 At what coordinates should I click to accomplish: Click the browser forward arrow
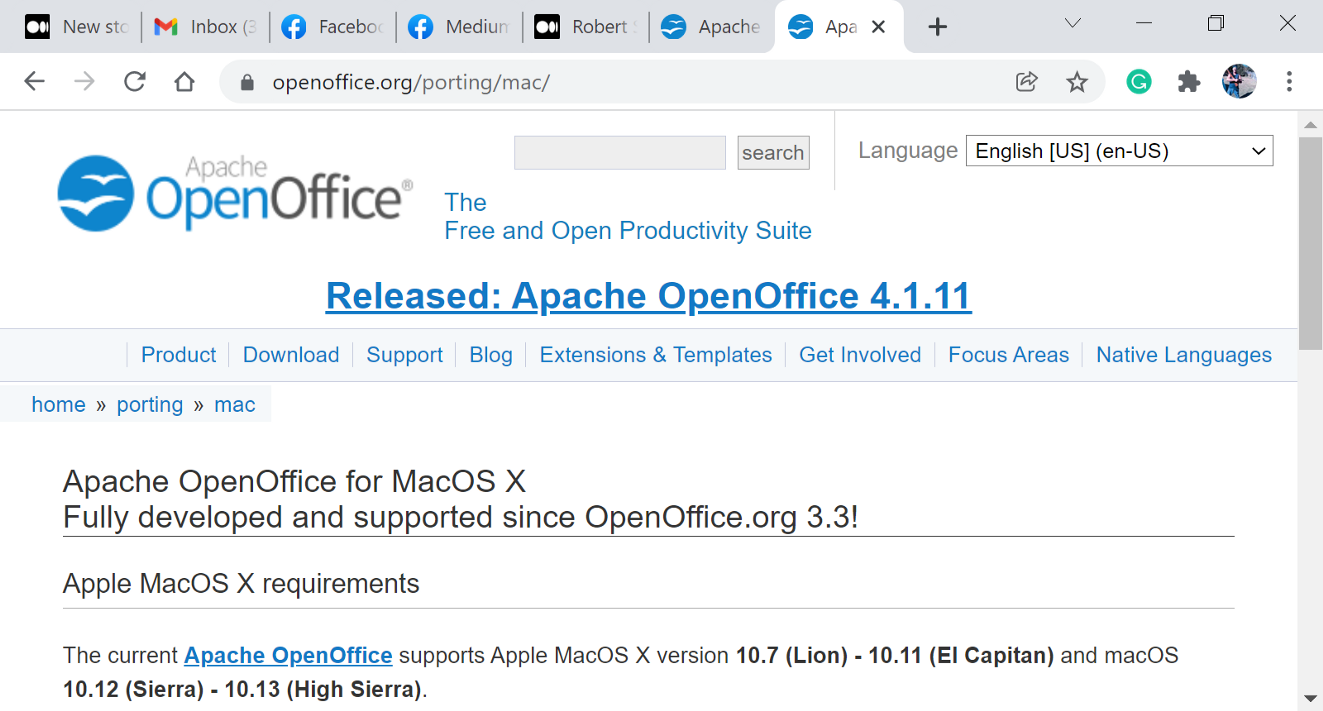click(85, 82)
